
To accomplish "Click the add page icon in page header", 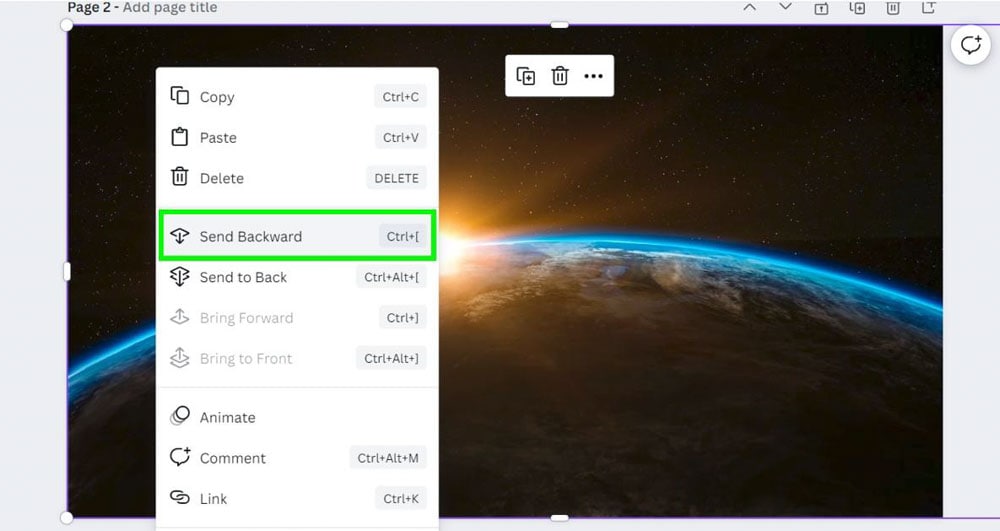I will tap(929, 8).
